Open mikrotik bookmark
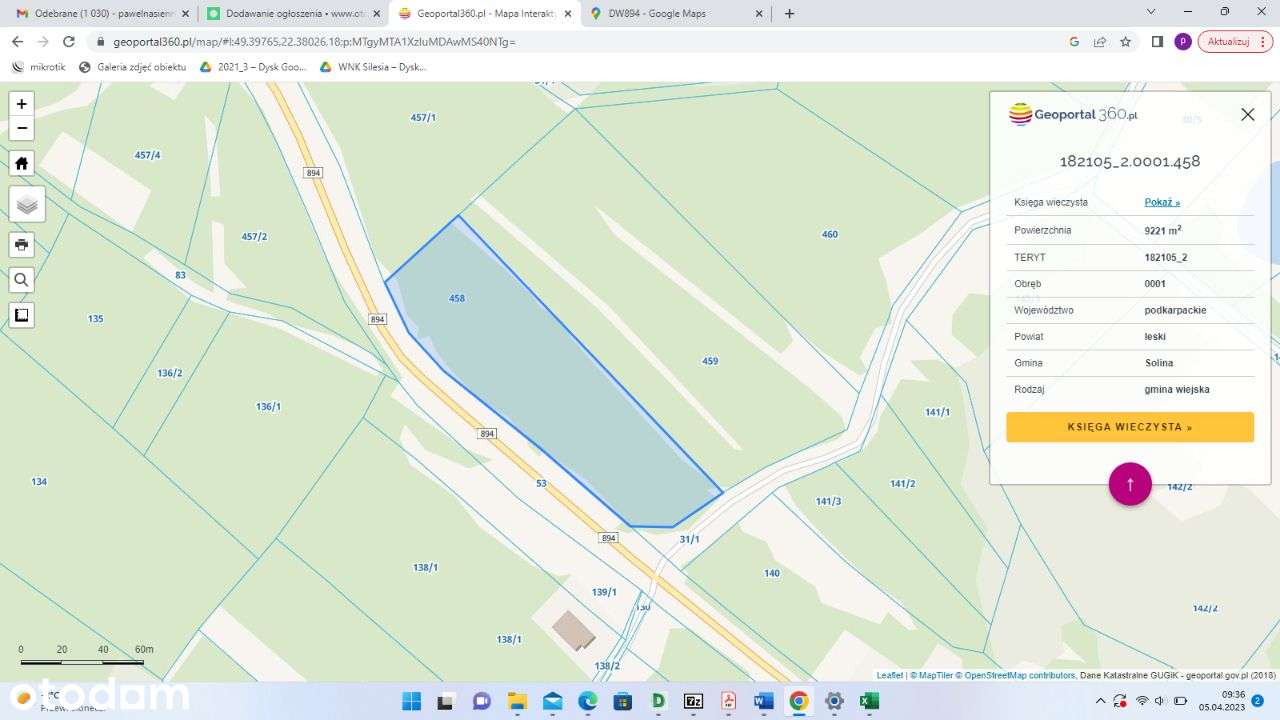1280x720 pixels. click(x=39, y=67)
